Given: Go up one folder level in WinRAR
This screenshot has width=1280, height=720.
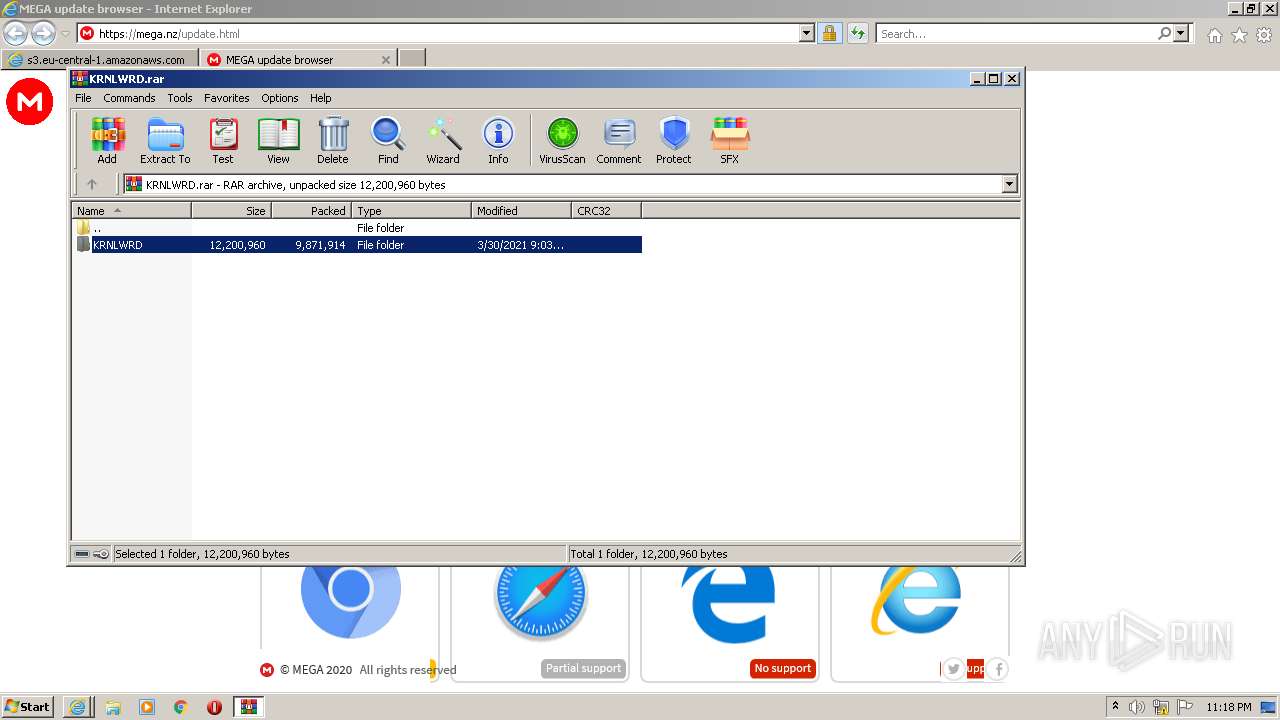Looking at the screenshot, I should 92,184.
